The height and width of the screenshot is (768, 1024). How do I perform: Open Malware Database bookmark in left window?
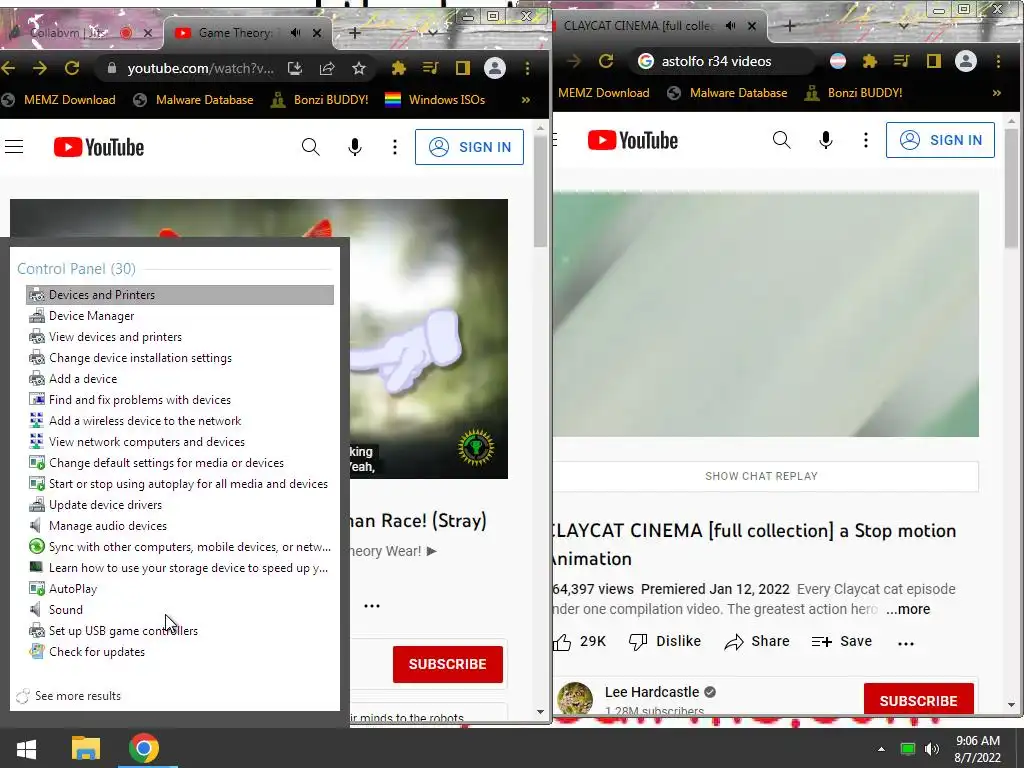(x=194, y=100)
